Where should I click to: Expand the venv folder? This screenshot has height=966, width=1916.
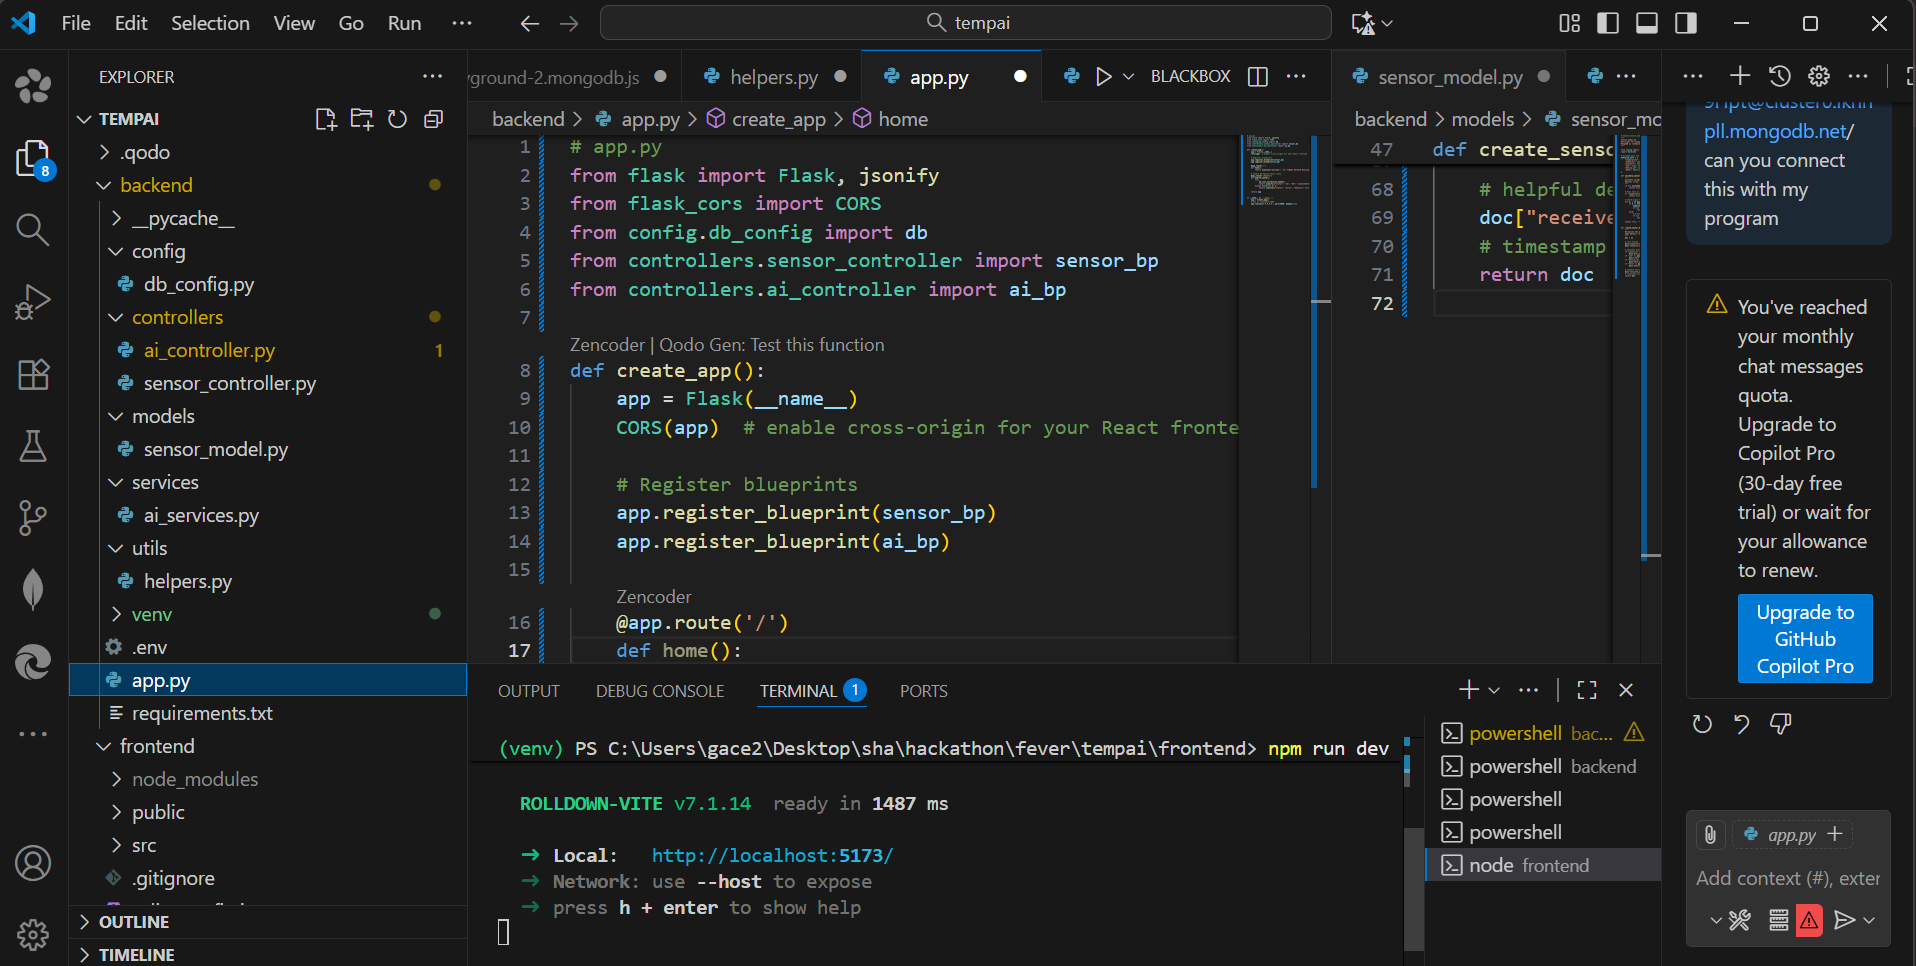pos(151,614)
